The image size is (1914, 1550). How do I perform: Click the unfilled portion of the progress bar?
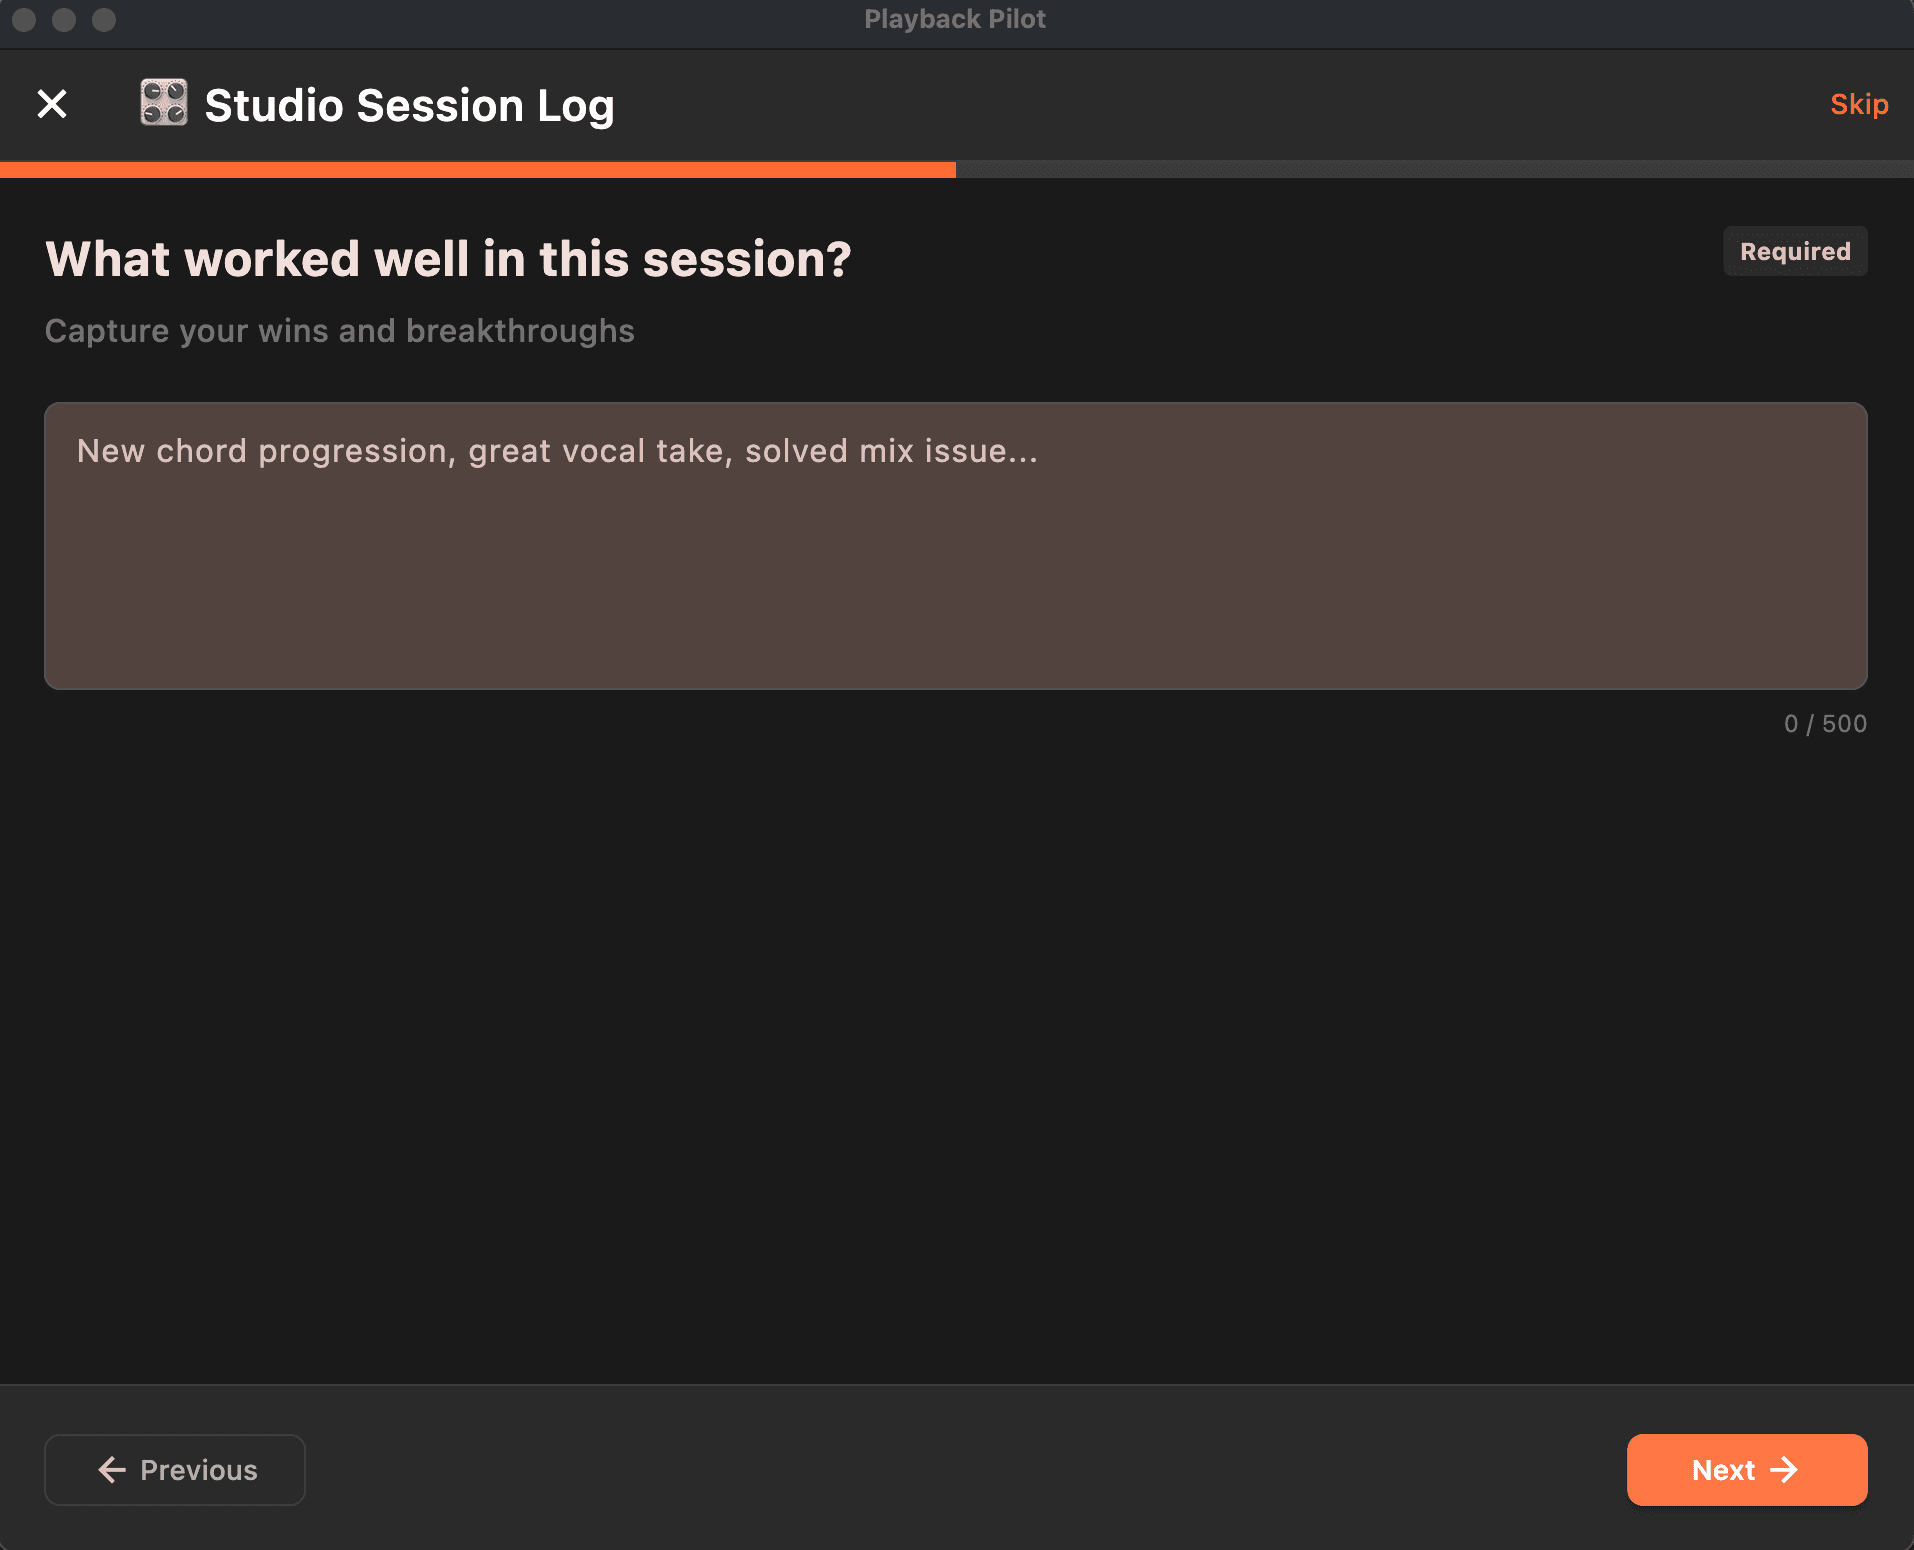1430,168
